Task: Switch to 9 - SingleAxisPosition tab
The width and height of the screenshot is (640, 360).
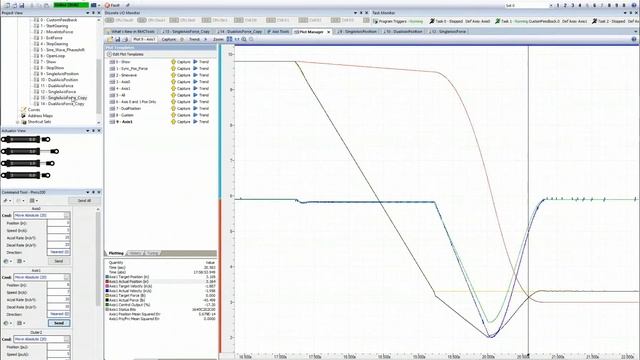Action: pos(357,31)
